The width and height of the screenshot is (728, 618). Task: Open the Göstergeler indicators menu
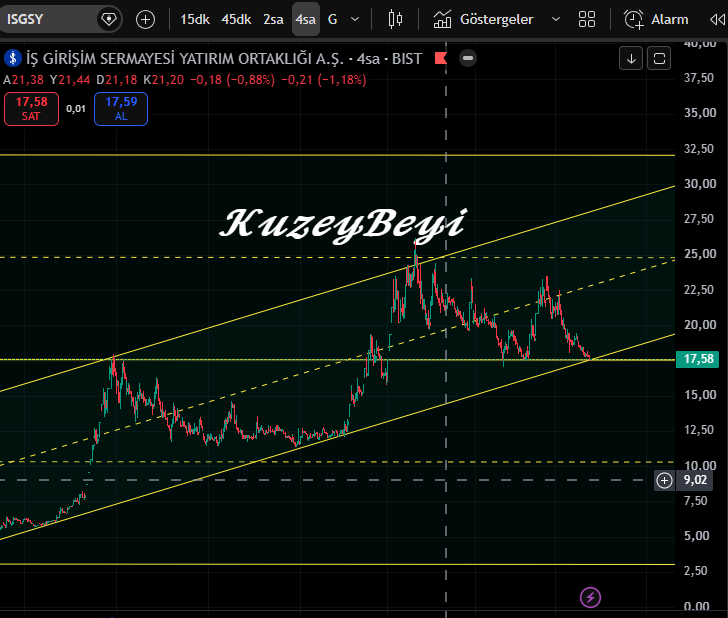483,20
